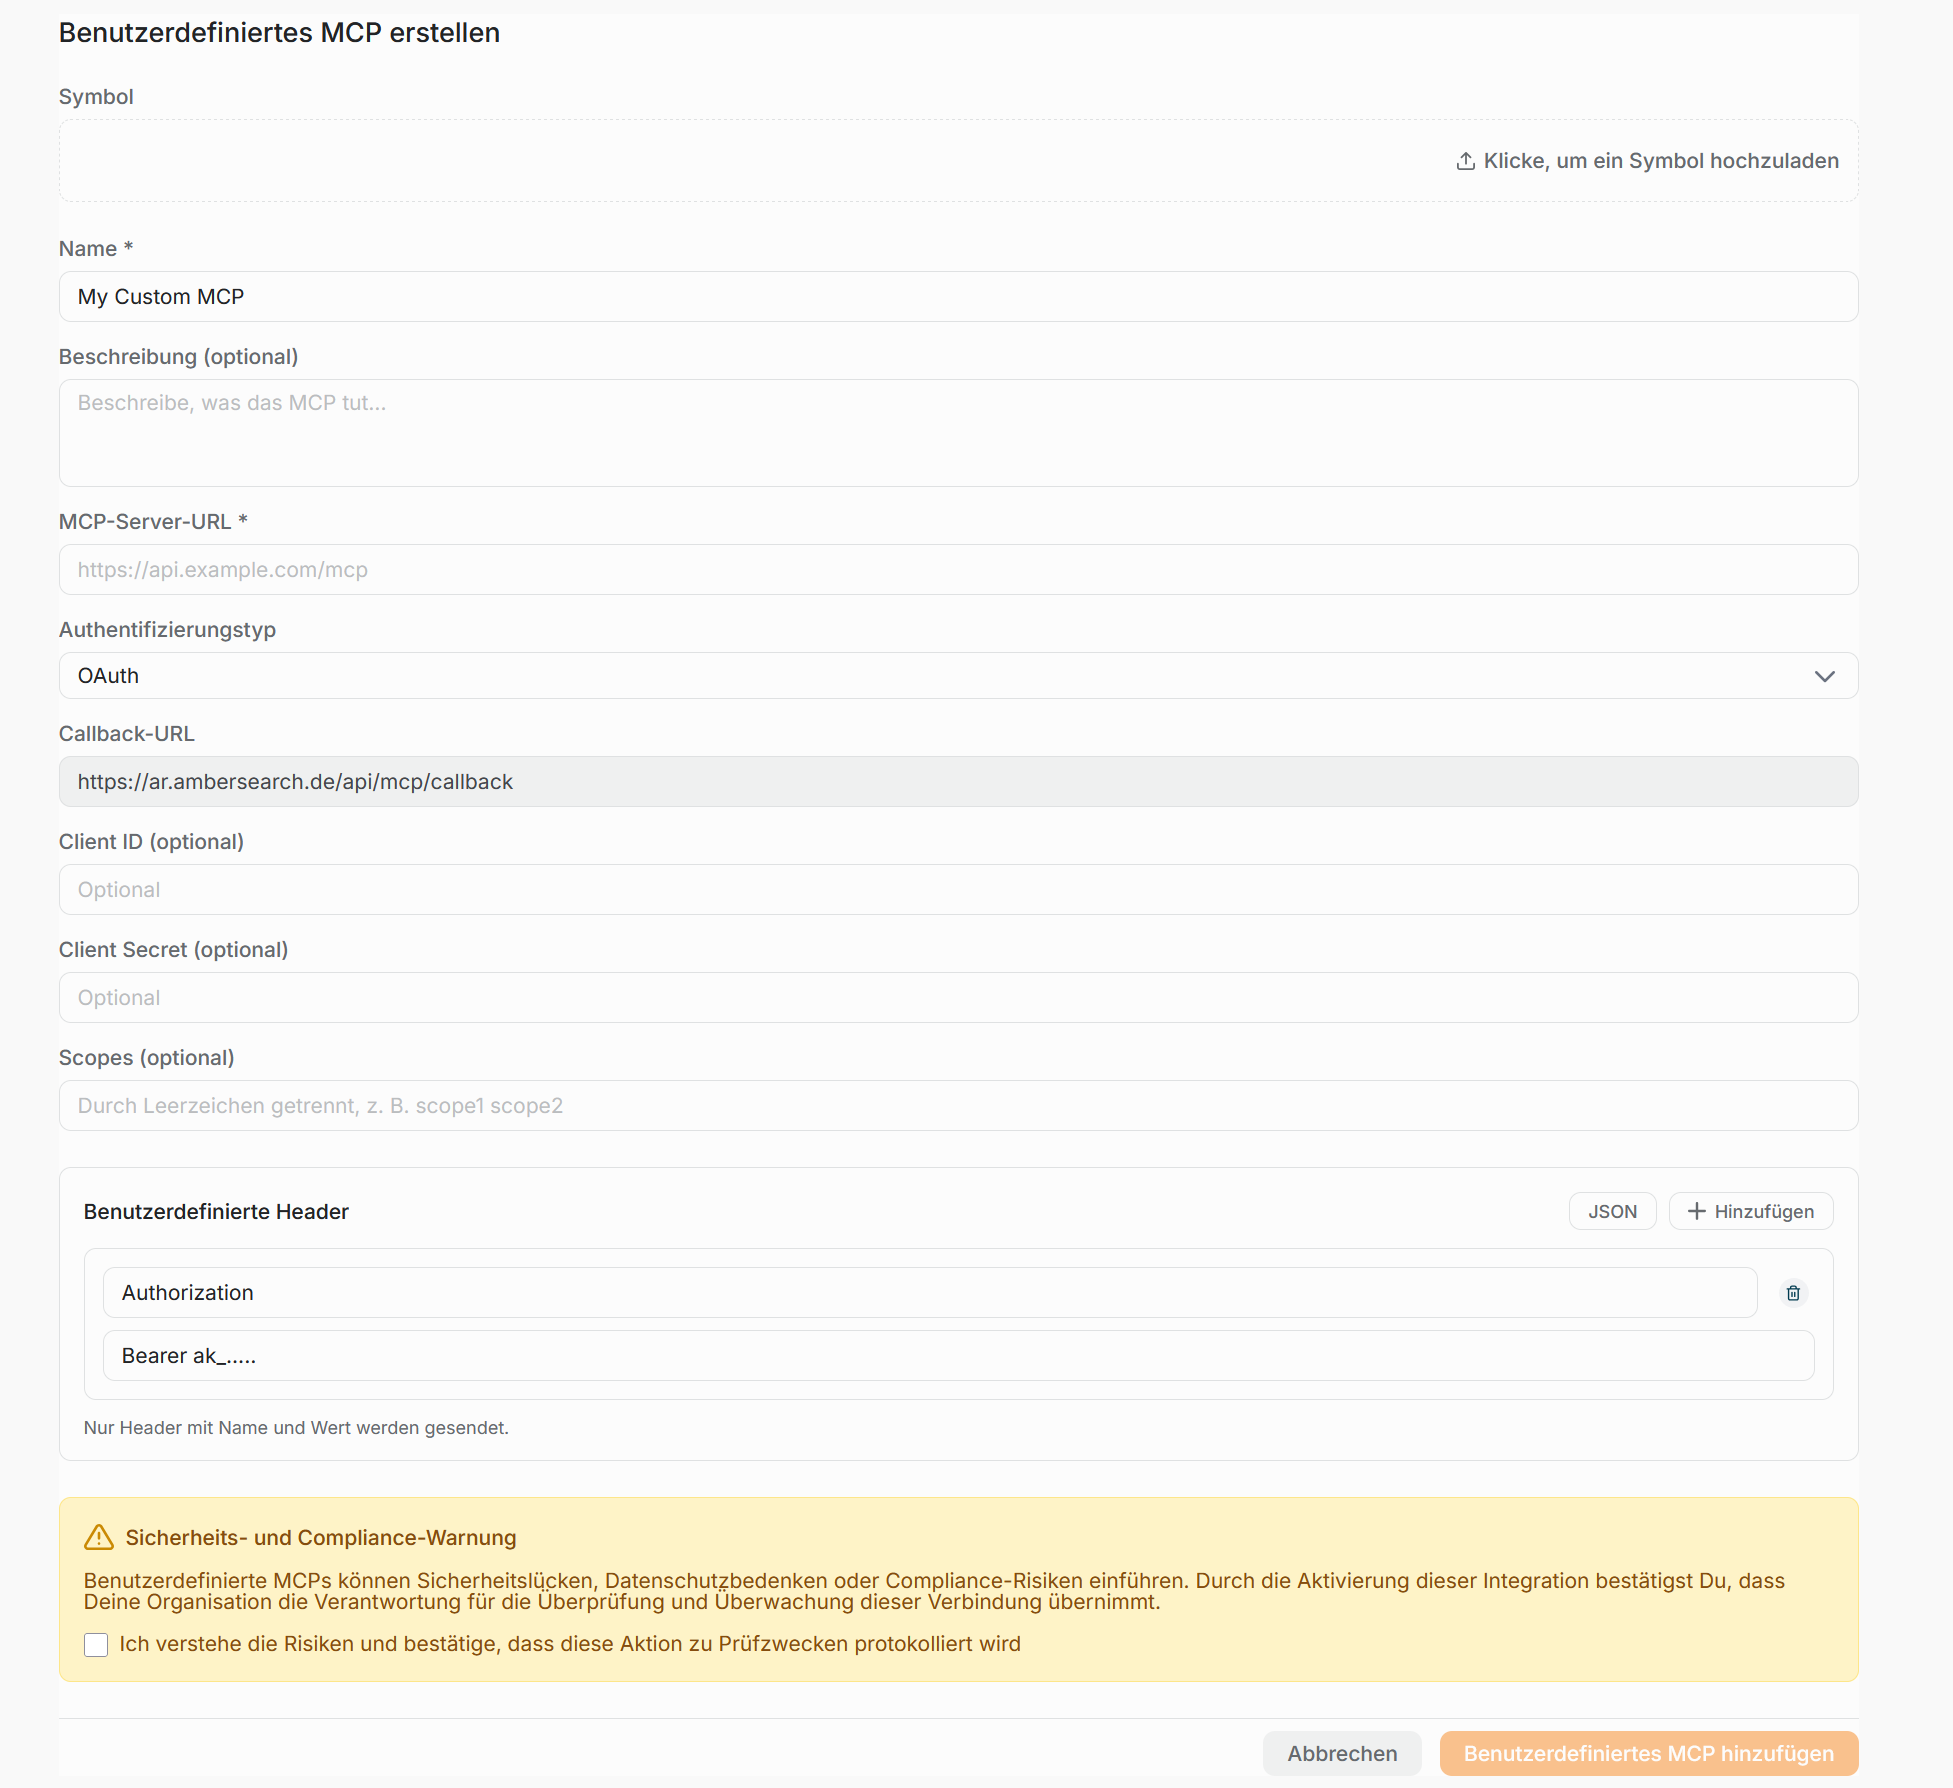
Task: Click the warning triangle icon
Action: [x=99, y=1537]
